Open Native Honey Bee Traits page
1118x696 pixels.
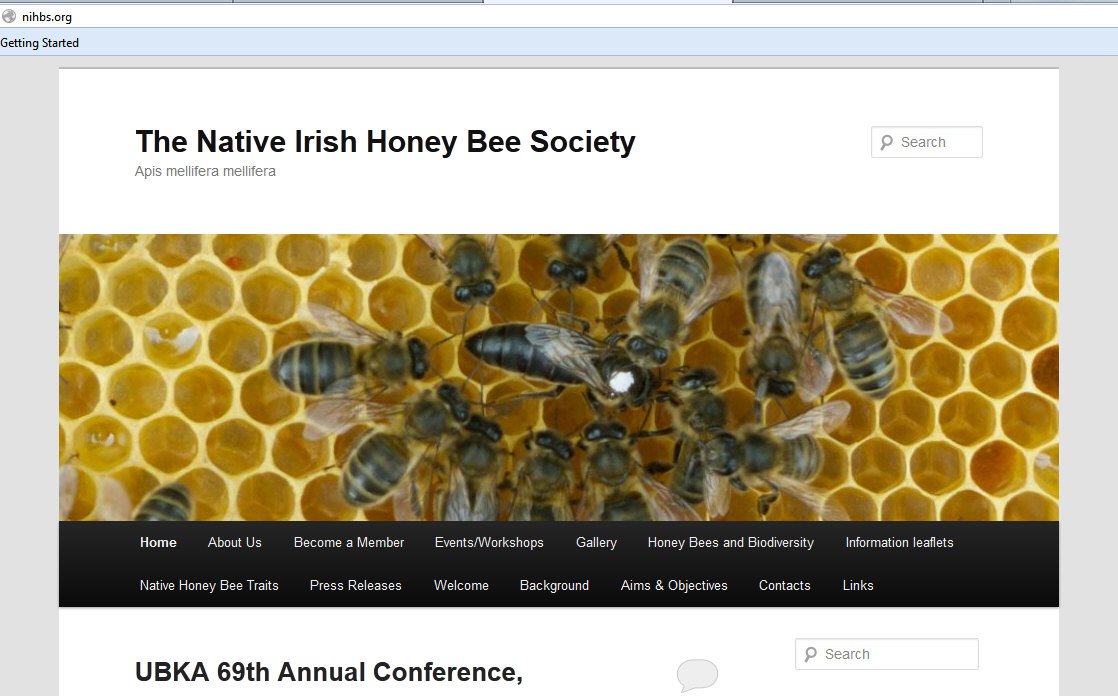[x=209, y=585]
